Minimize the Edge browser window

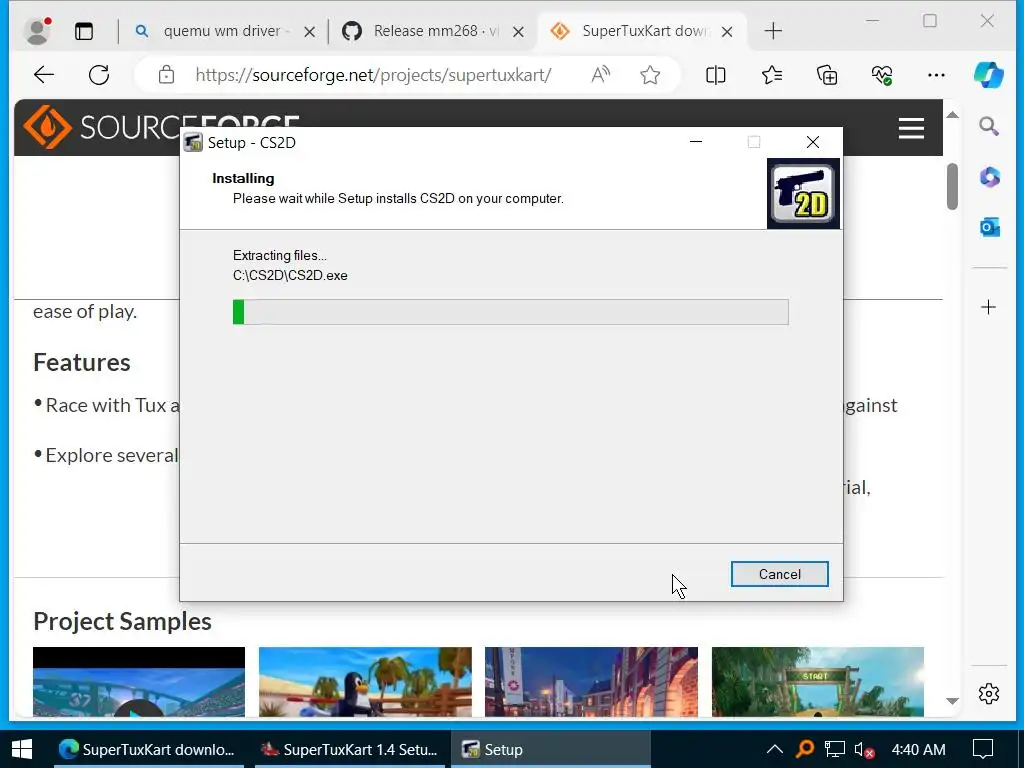[x=872, y=22]
